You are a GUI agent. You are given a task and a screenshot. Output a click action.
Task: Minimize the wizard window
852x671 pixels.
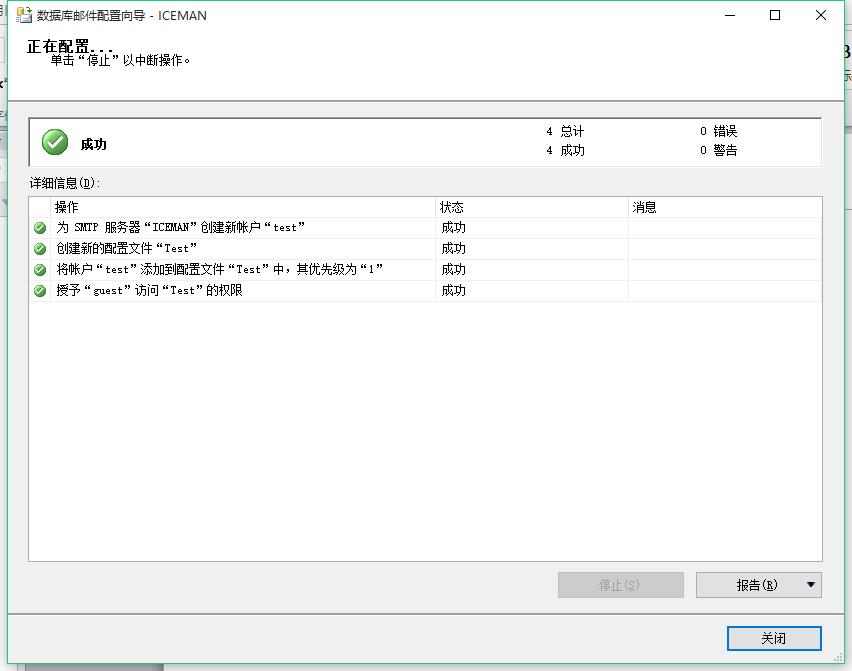point(730,15)
